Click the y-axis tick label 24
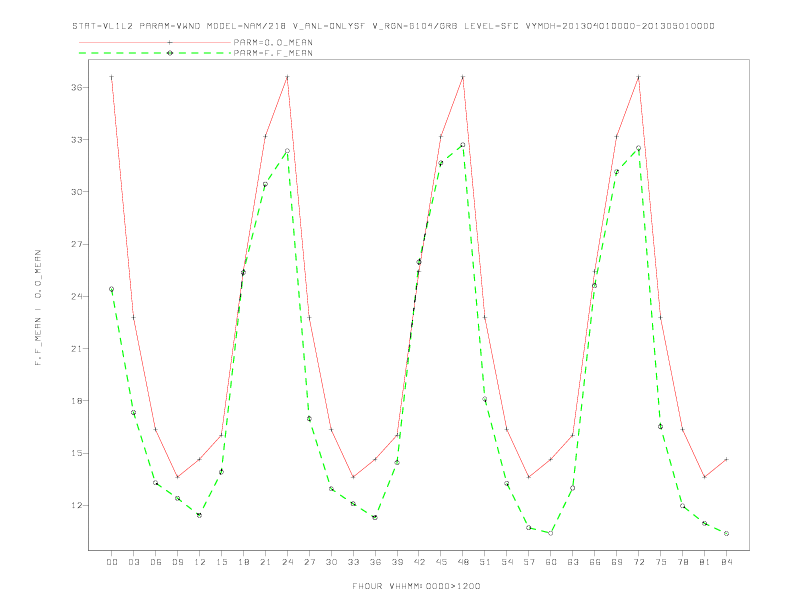 (x=77, y=296)
